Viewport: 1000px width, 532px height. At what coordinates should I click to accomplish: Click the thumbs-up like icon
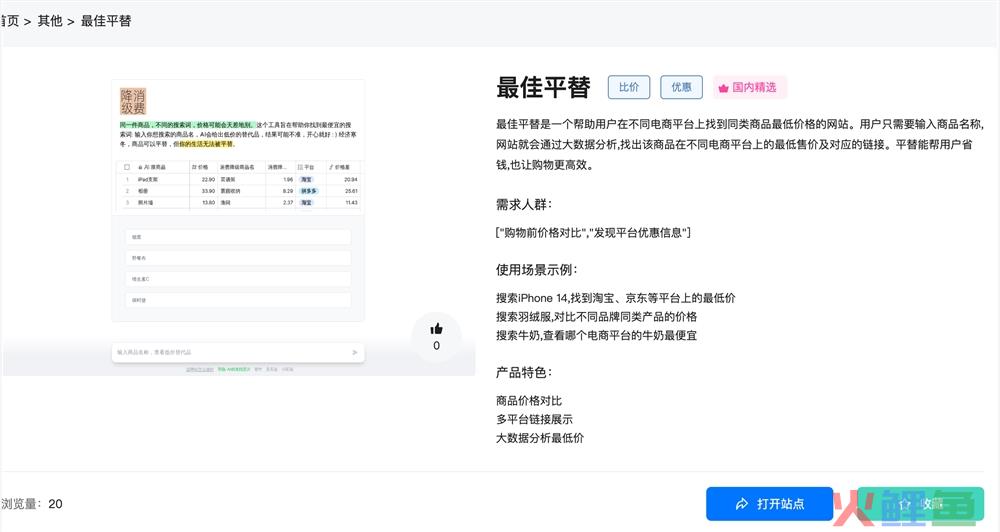click(436, 328)
